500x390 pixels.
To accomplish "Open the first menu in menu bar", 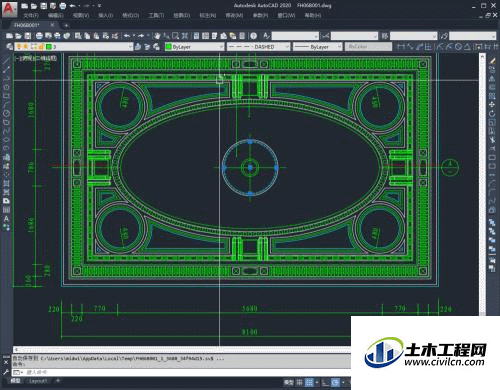I will (31, 15).
